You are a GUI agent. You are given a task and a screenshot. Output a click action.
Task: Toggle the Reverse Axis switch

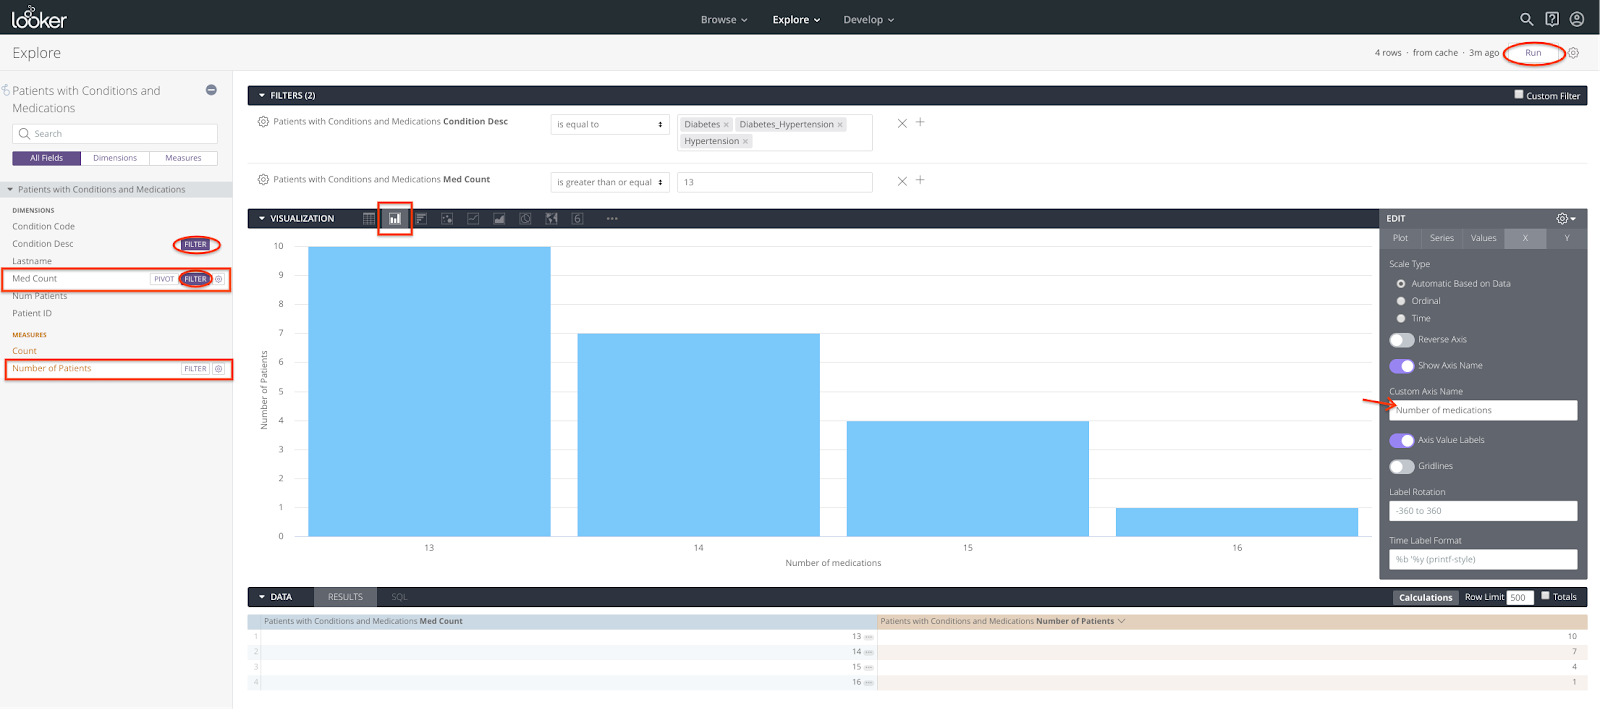(x=1402, y=340)
